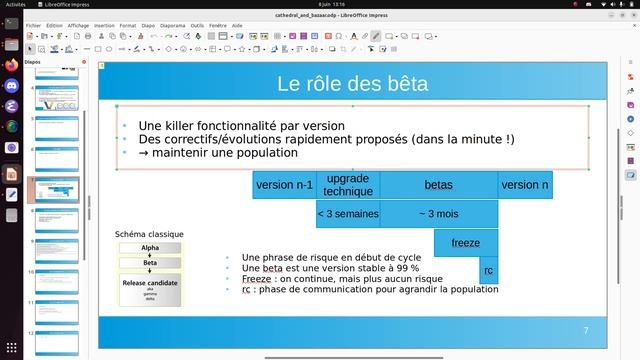Click the Open file icon
640x360 pixels.
point(44,36)
